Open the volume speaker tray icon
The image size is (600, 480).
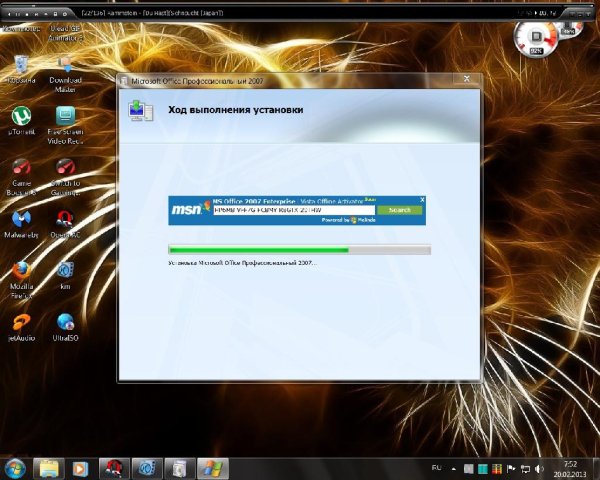pos(539,469)
